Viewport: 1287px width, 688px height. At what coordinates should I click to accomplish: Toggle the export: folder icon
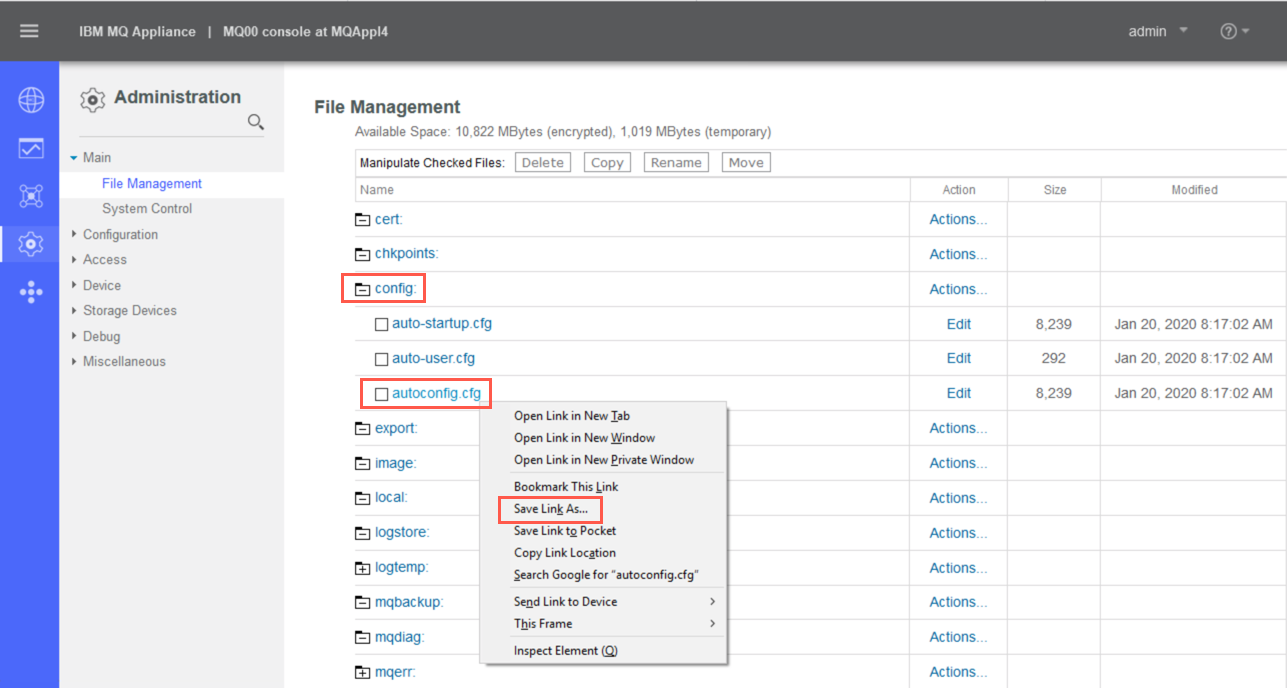coord(362,429)
